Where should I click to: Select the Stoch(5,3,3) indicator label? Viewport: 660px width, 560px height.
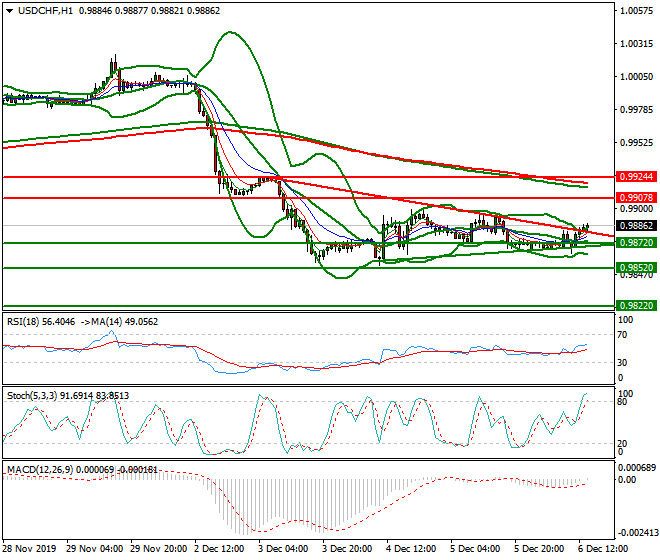[68, 396]
